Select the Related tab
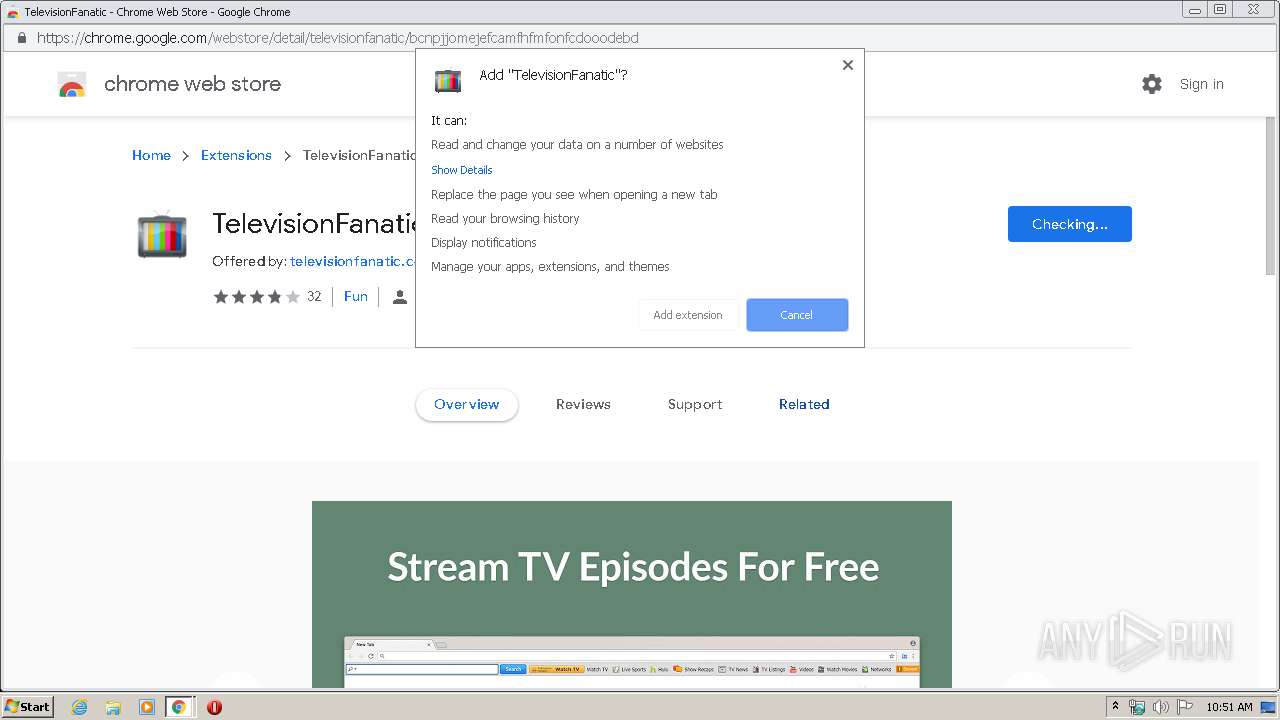Viewport: 1280px width, 720px height. pyautogui.click(x=804, y=405)
